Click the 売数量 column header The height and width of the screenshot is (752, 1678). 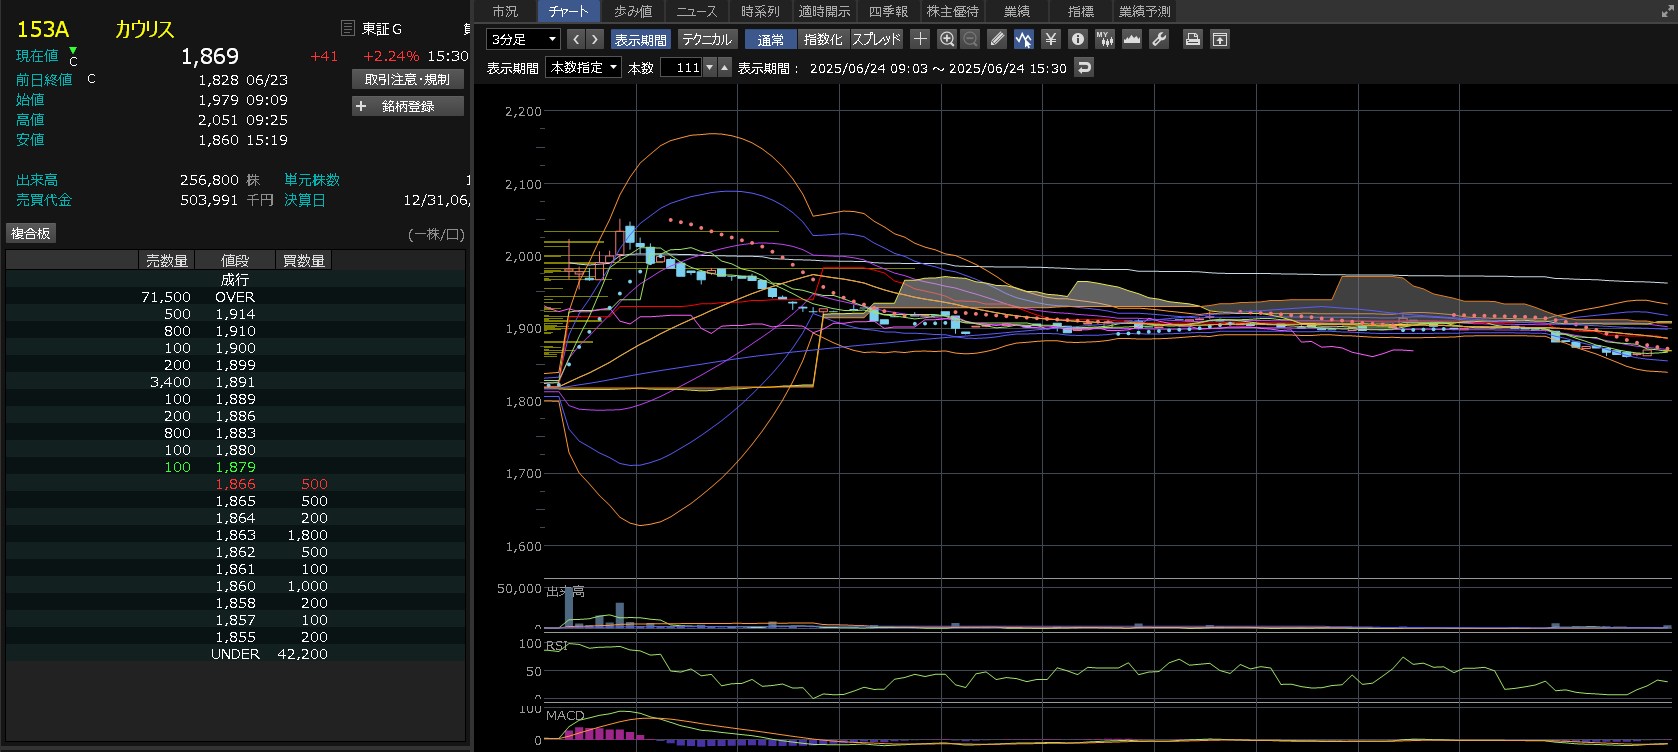(x=166, y=260)
